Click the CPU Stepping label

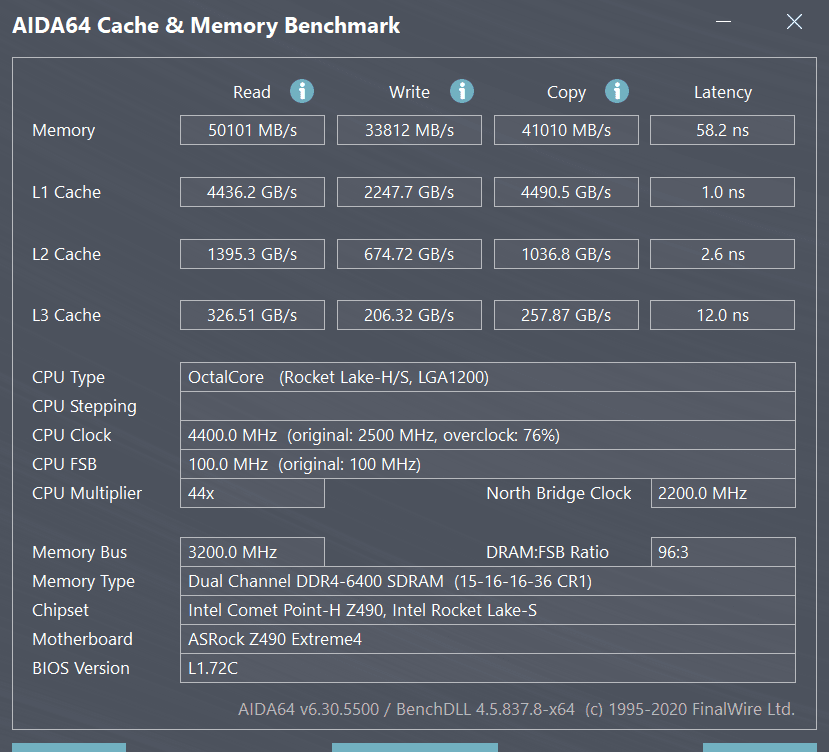coord(84,407)
